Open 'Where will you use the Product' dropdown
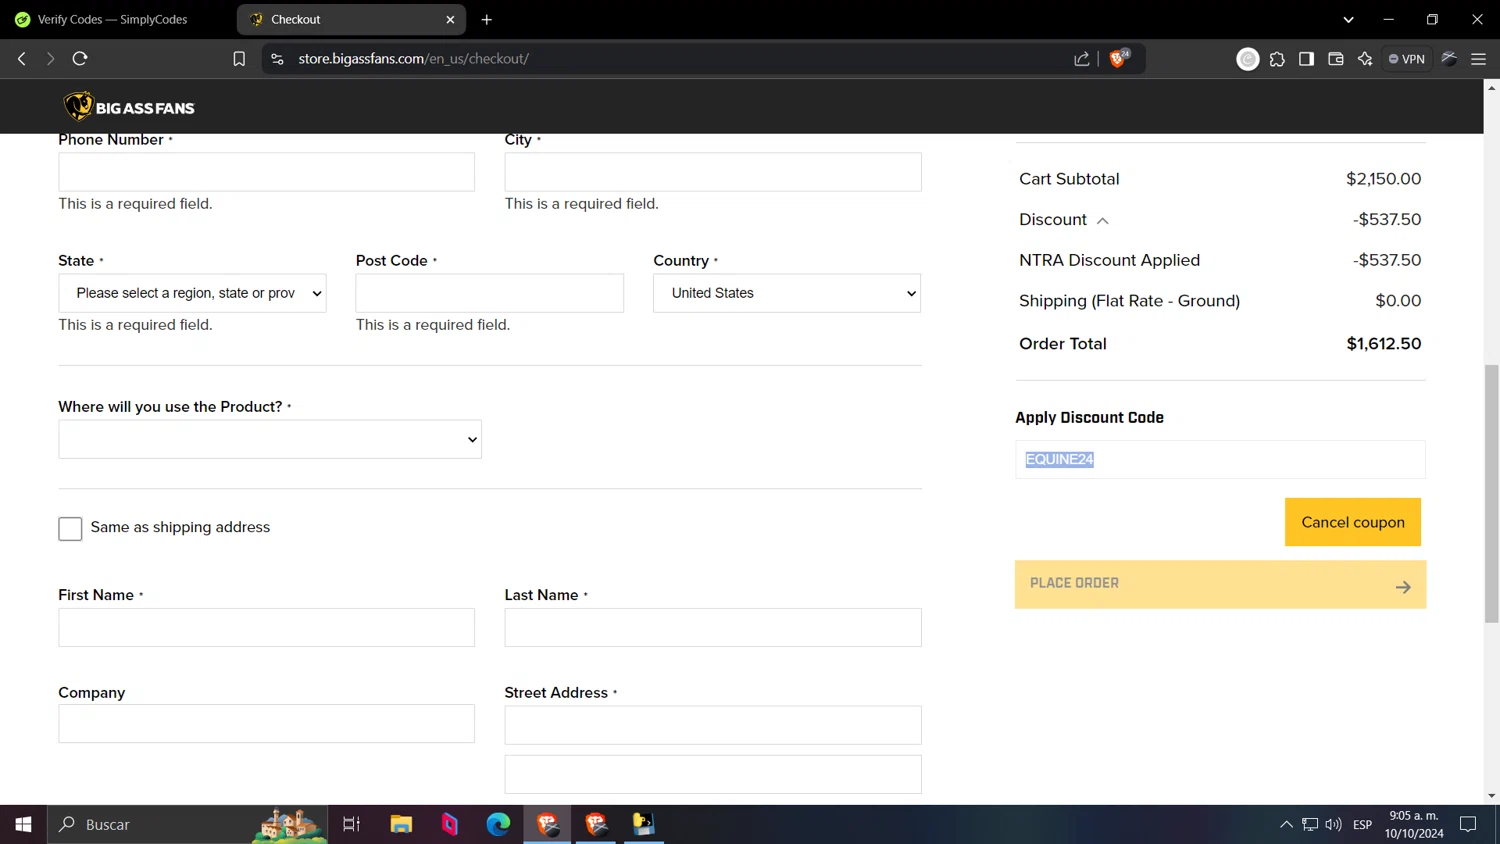 [x=270, y=439]
